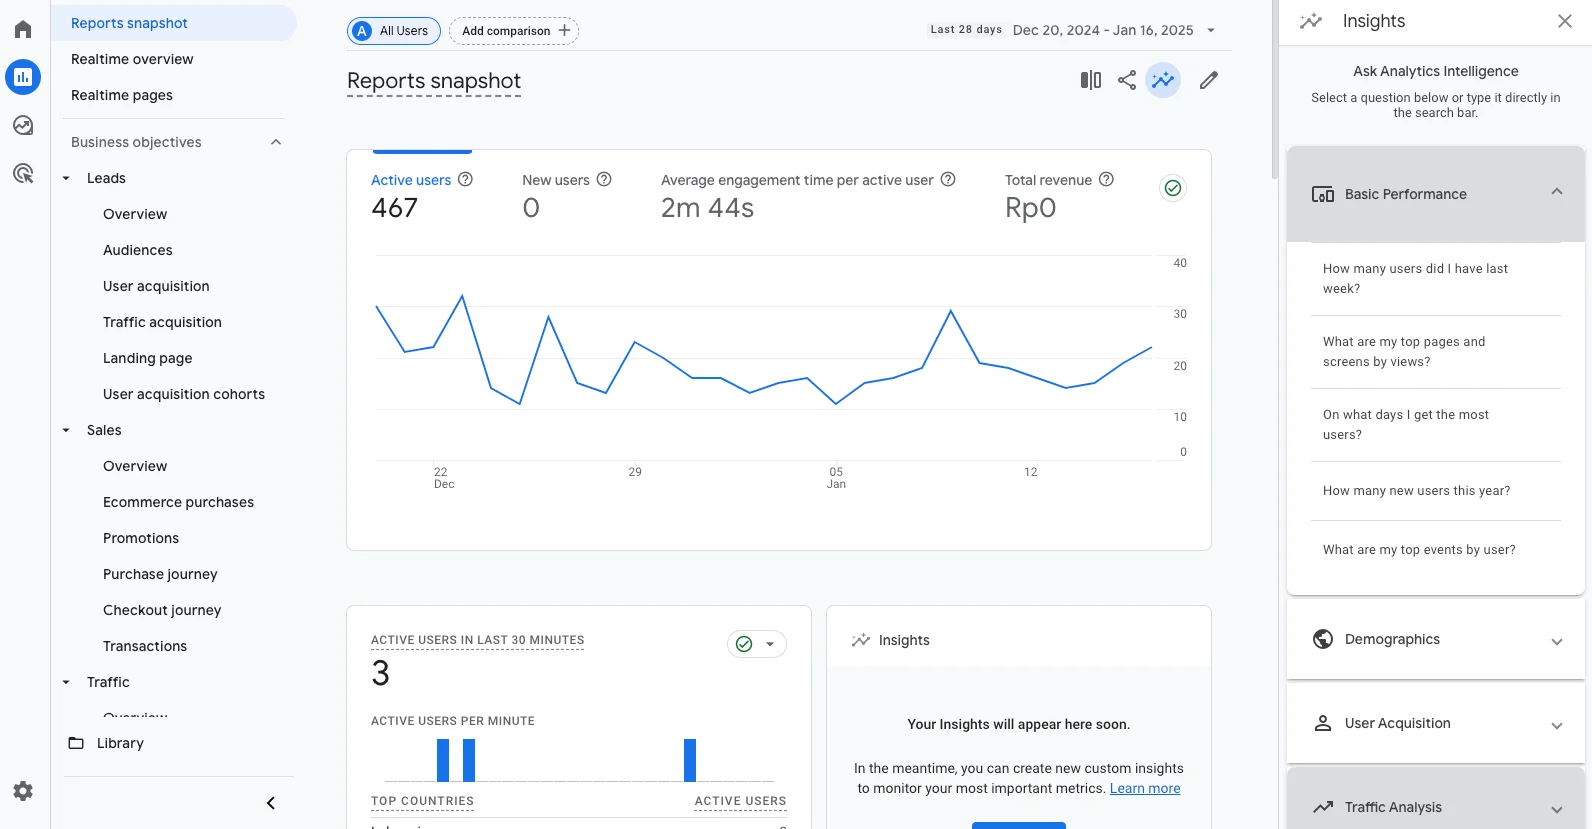Ask On what days I get most users
Screen dimensions: 1592x829
tap(1436, 425)
